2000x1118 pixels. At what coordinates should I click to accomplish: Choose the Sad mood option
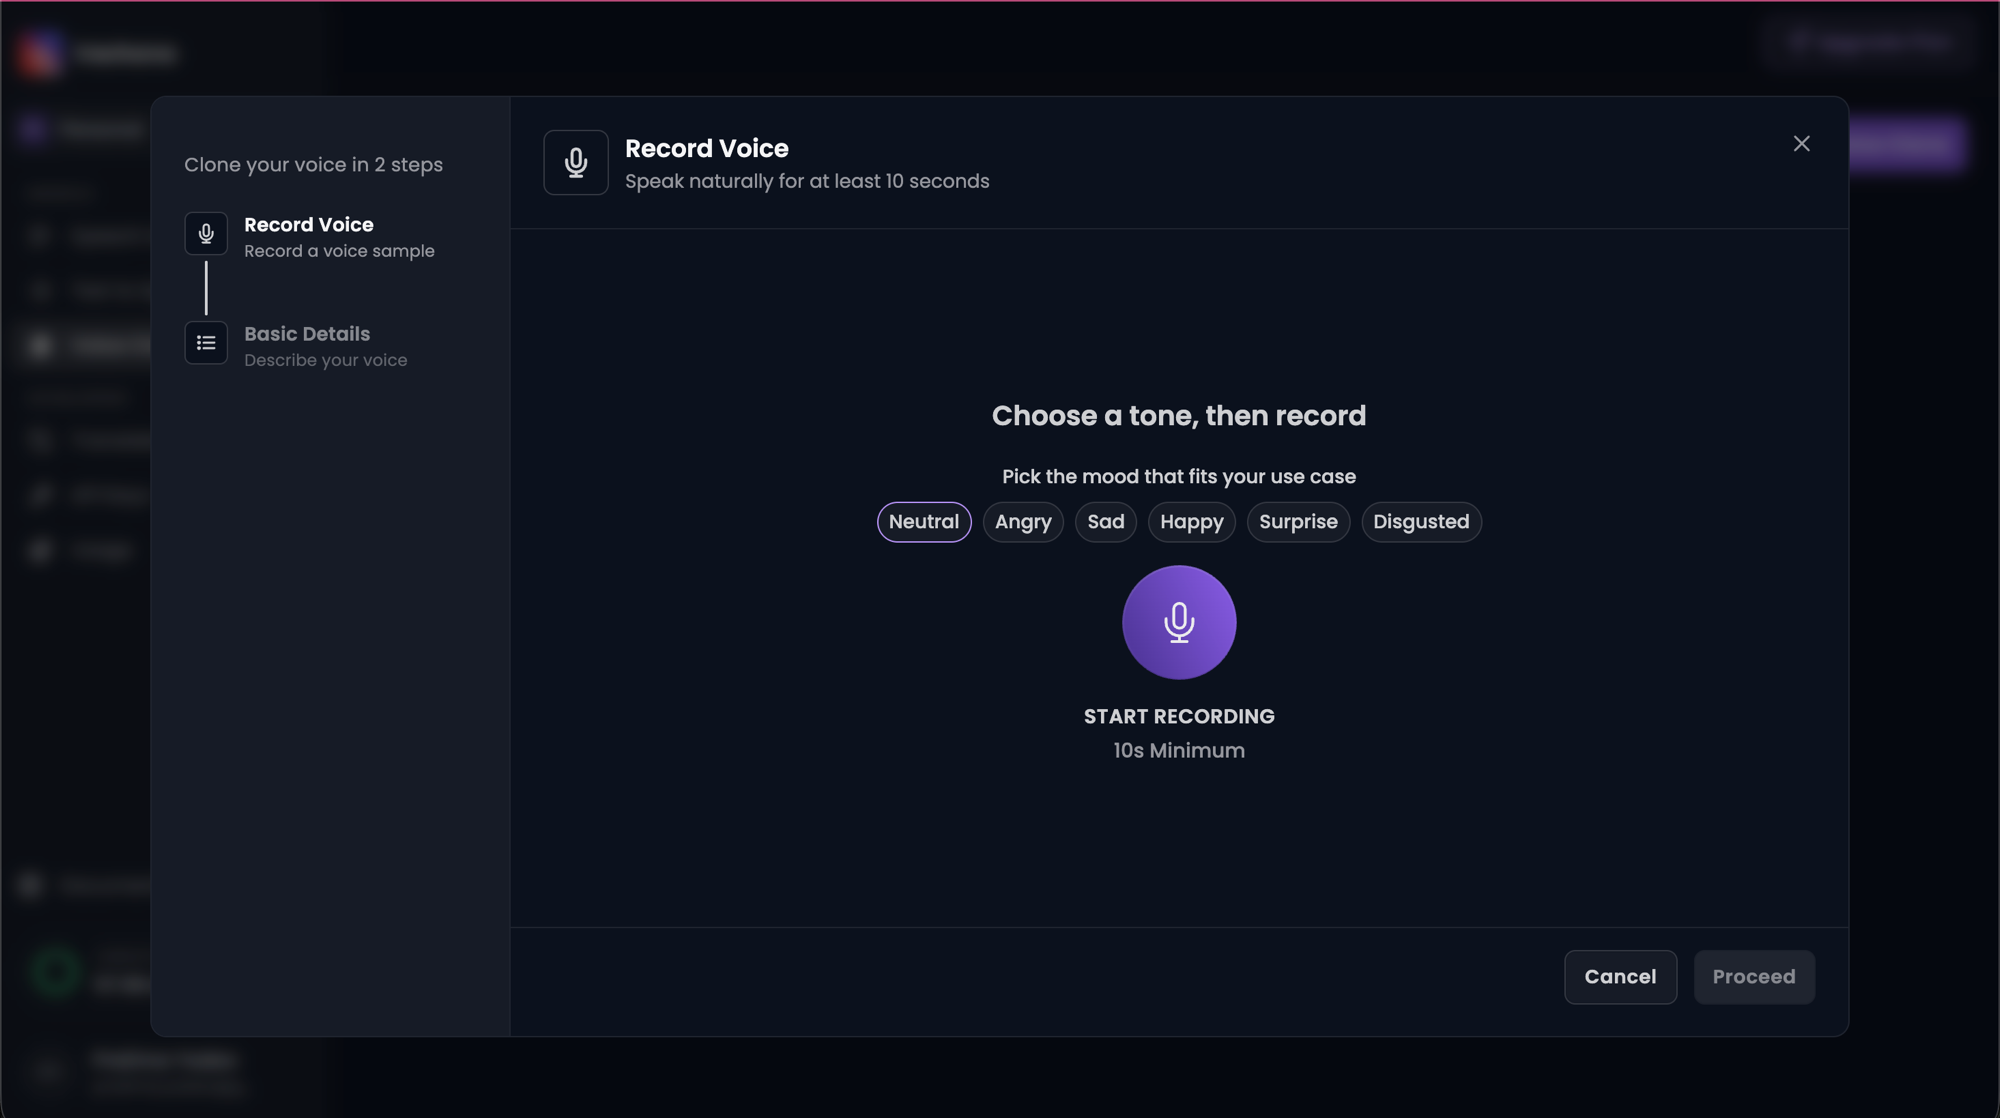click(x=1105, y=522)
